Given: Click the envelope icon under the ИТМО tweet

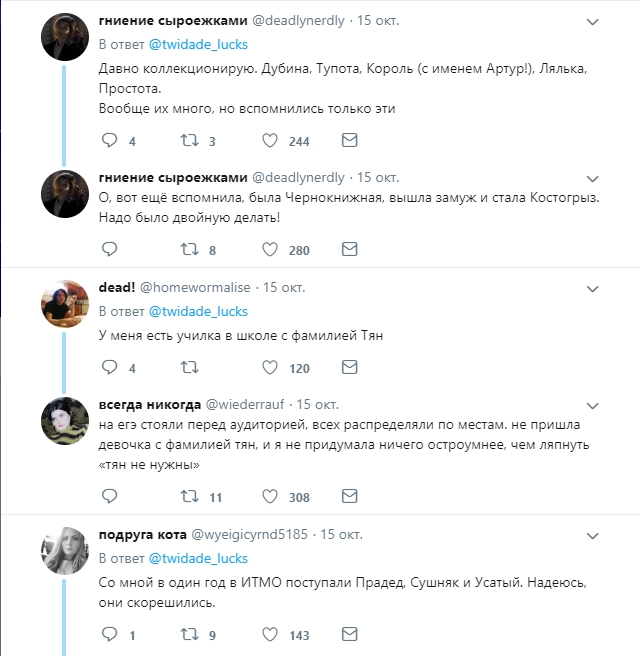Looking at the screenshot, I should coord(349,634).
